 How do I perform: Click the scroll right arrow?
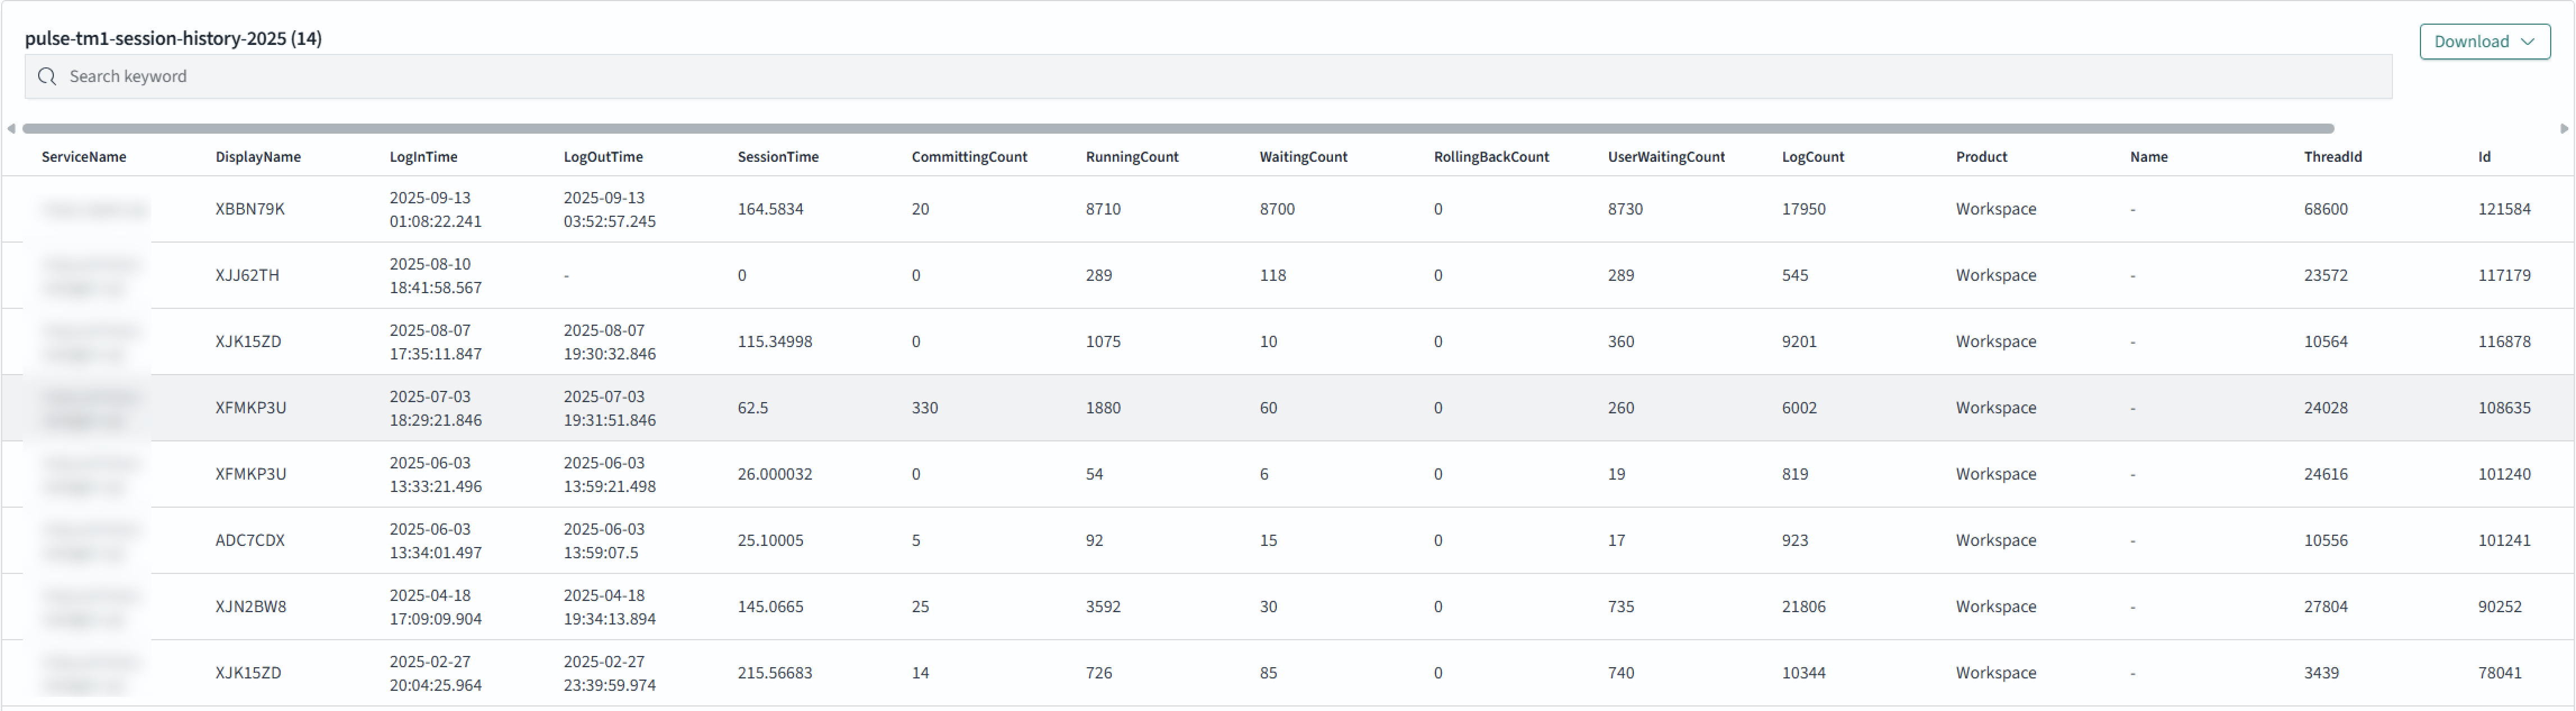(x=2564, y=128)
